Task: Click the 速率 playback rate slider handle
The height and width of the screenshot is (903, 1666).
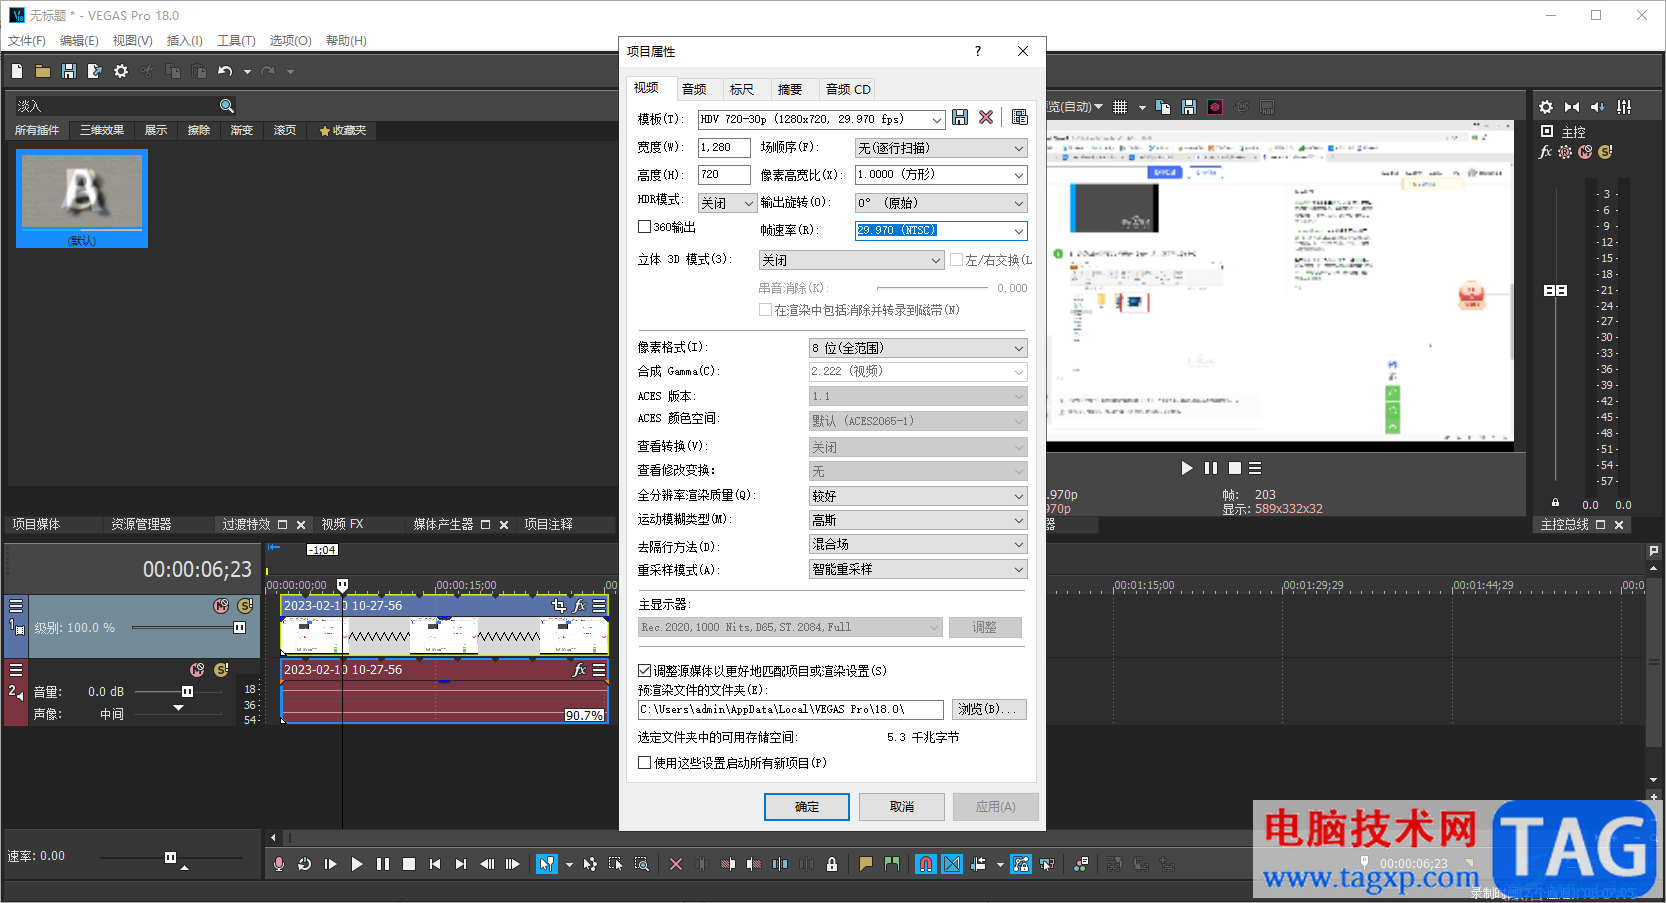Action: [170, 857]
